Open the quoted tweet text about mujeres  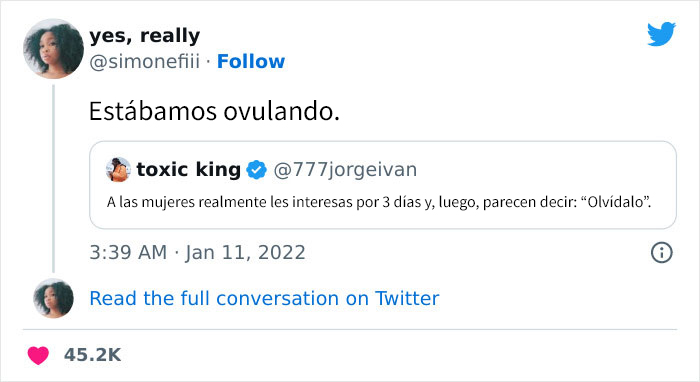[379, 202]
